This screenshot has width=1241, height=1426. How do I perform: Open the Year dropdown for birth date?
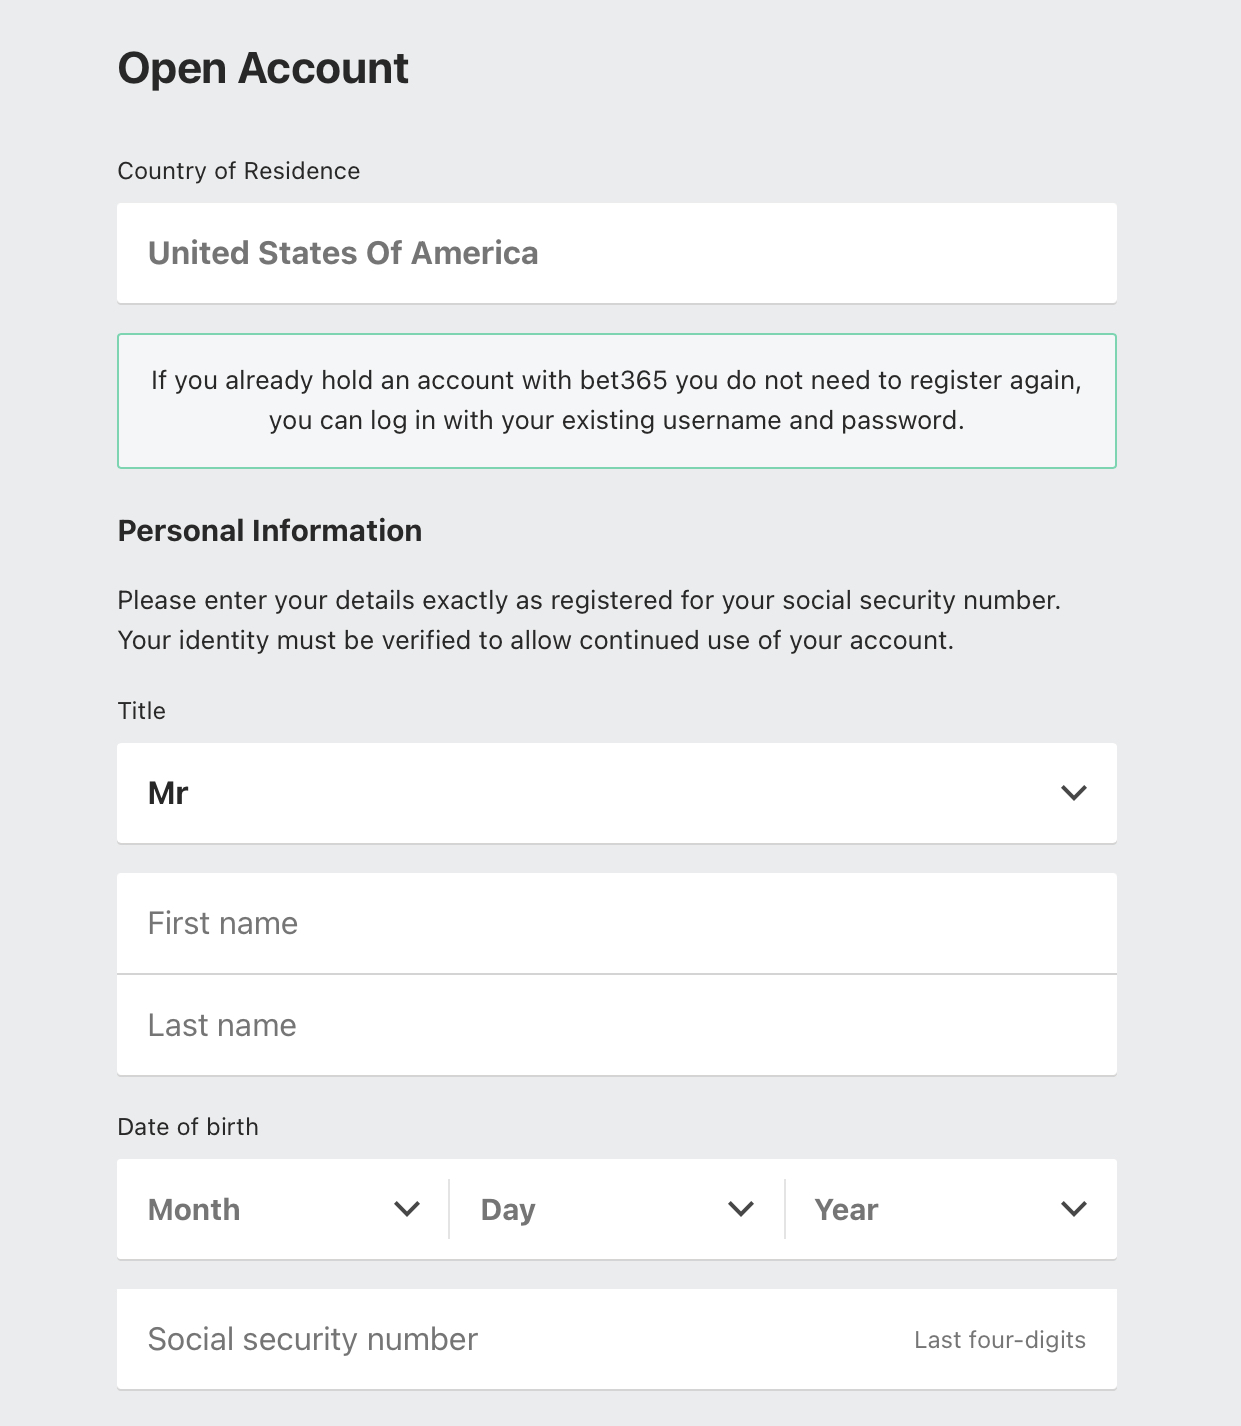click(951, 1209)
